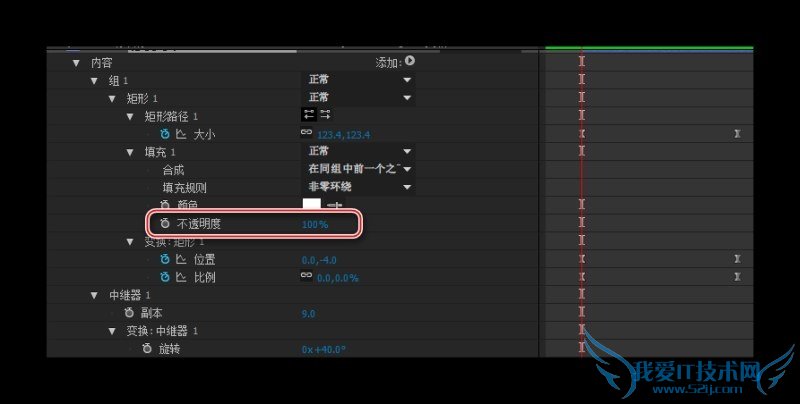Toggle the 旋转 stopwatch icon

click(x=147, y=349)
